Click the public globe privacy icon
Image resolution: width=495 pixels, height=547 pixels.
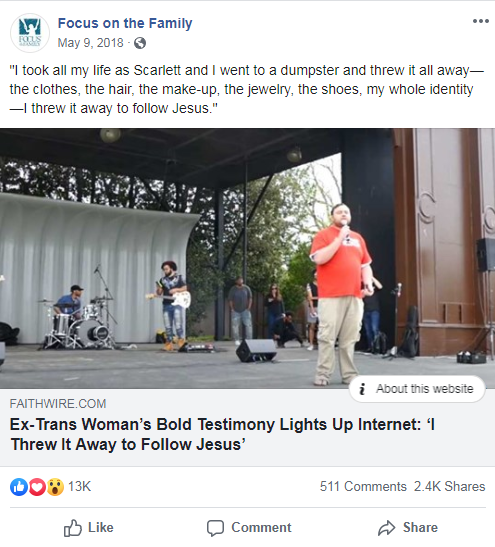140,43
